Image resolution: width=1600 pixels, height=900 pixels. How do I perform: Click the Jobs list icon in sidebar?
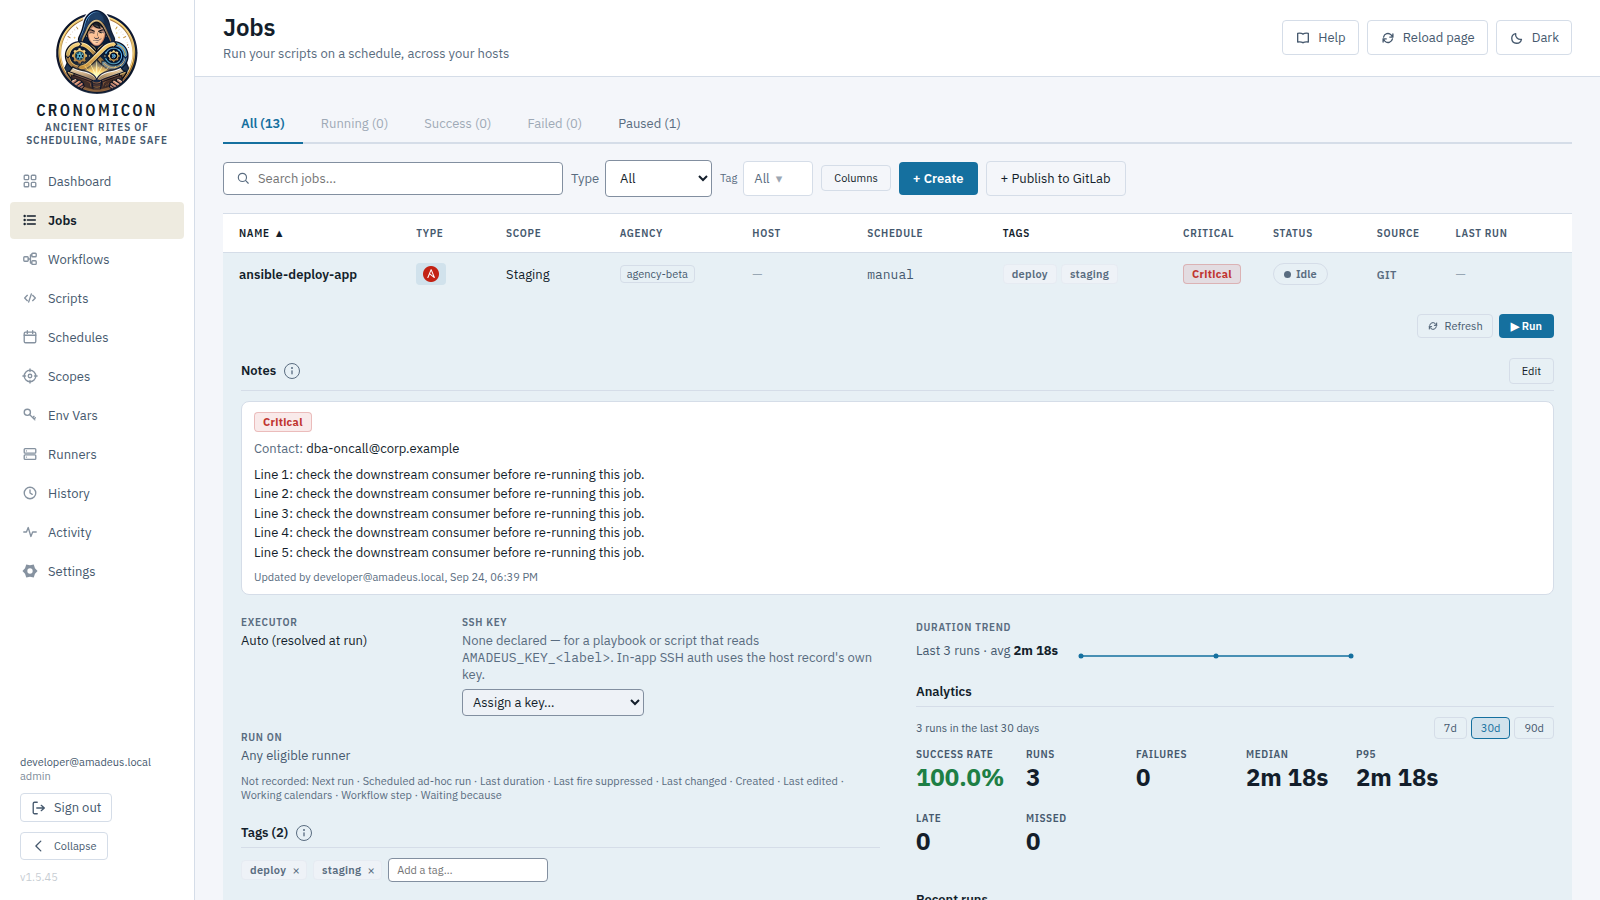coord(30,220)
